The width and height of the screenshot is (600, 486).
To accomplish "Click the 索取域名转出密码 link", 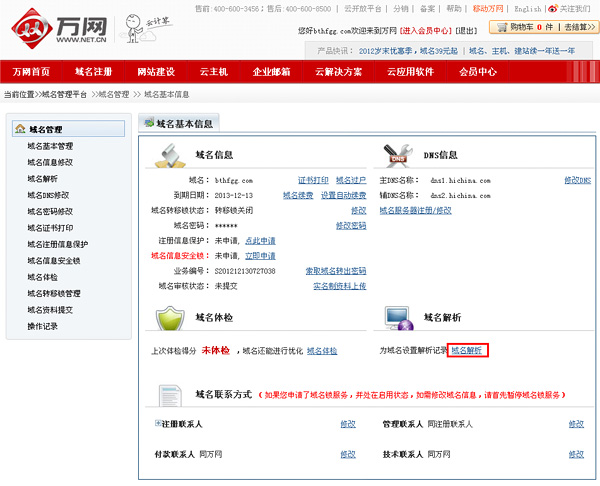I will pos(336,271).
